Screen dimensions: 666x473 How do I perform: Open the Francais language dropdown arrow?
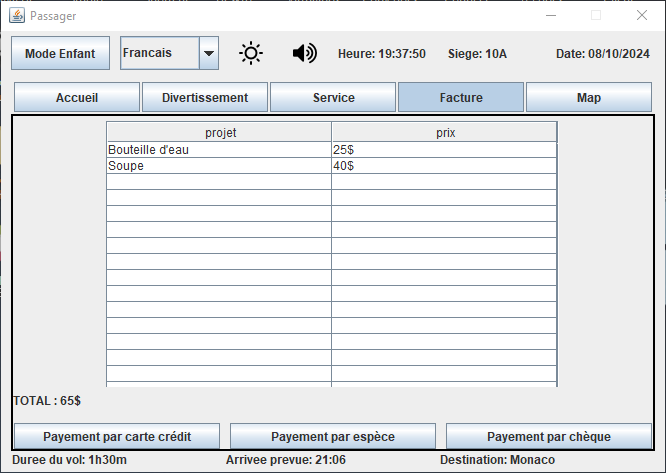[x=209, y=54]
